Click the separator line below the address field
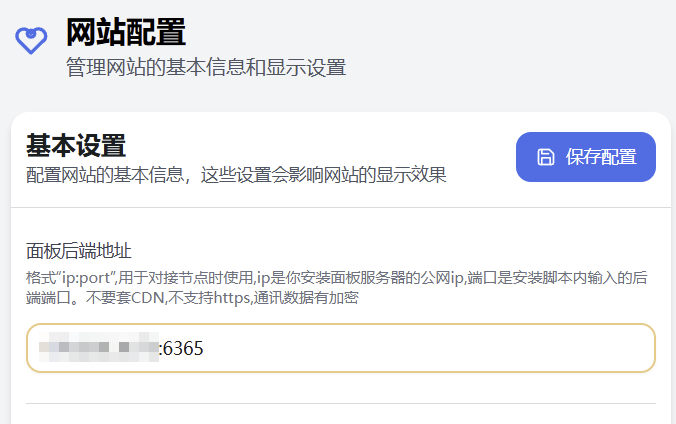 pos(340,404)
